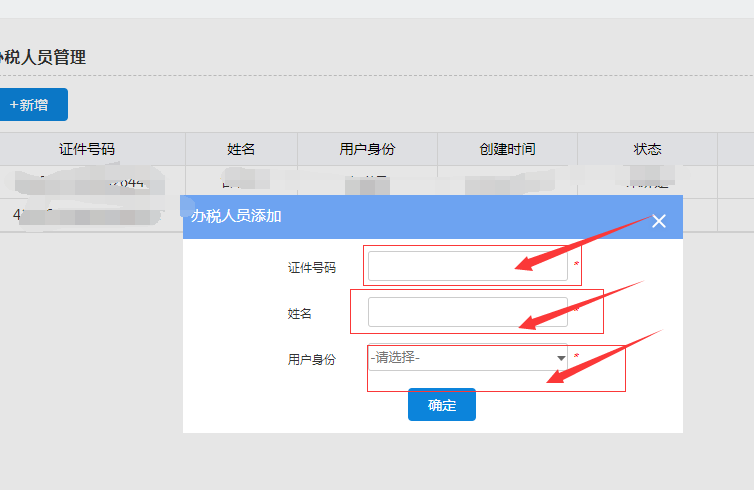Click the 姓名 label in the dialog

pos(300,313)
